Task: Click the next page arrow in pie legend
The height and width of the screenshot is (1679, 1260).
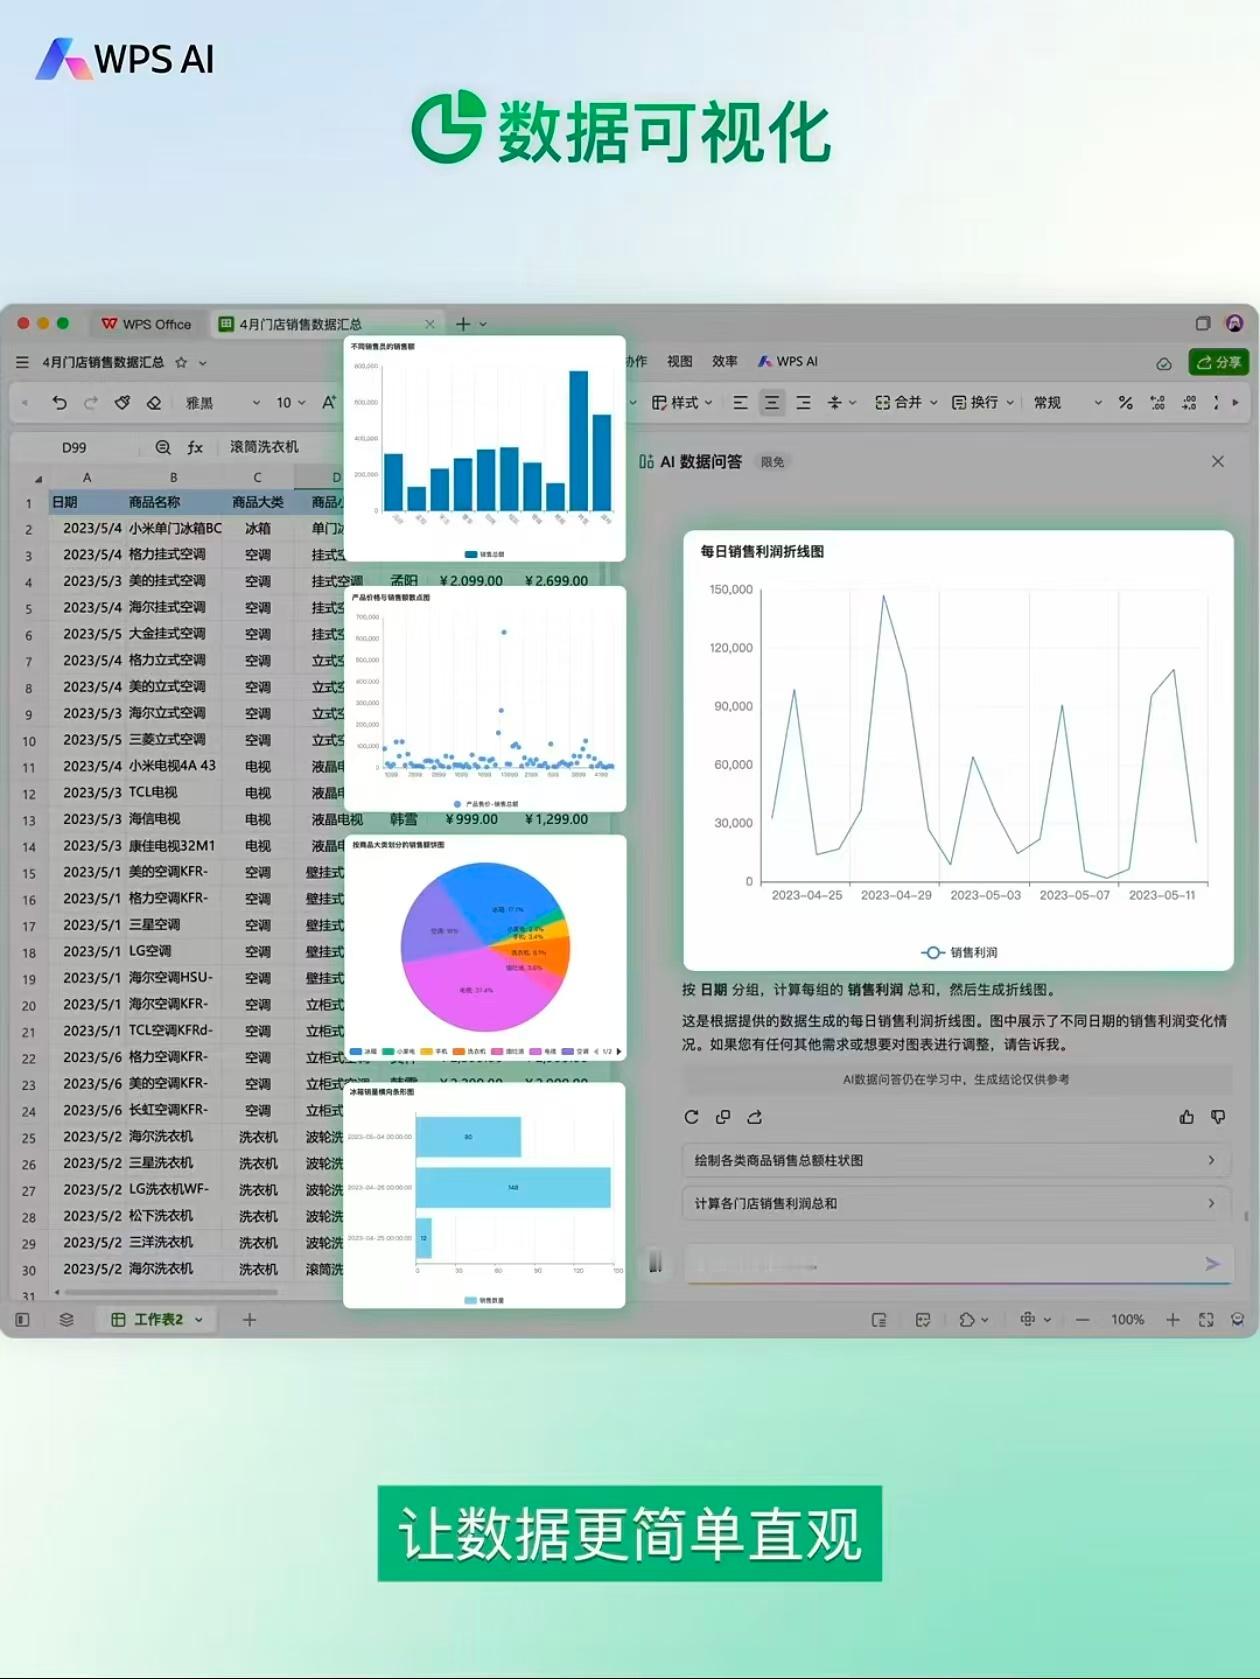Action: [619, 1051]
